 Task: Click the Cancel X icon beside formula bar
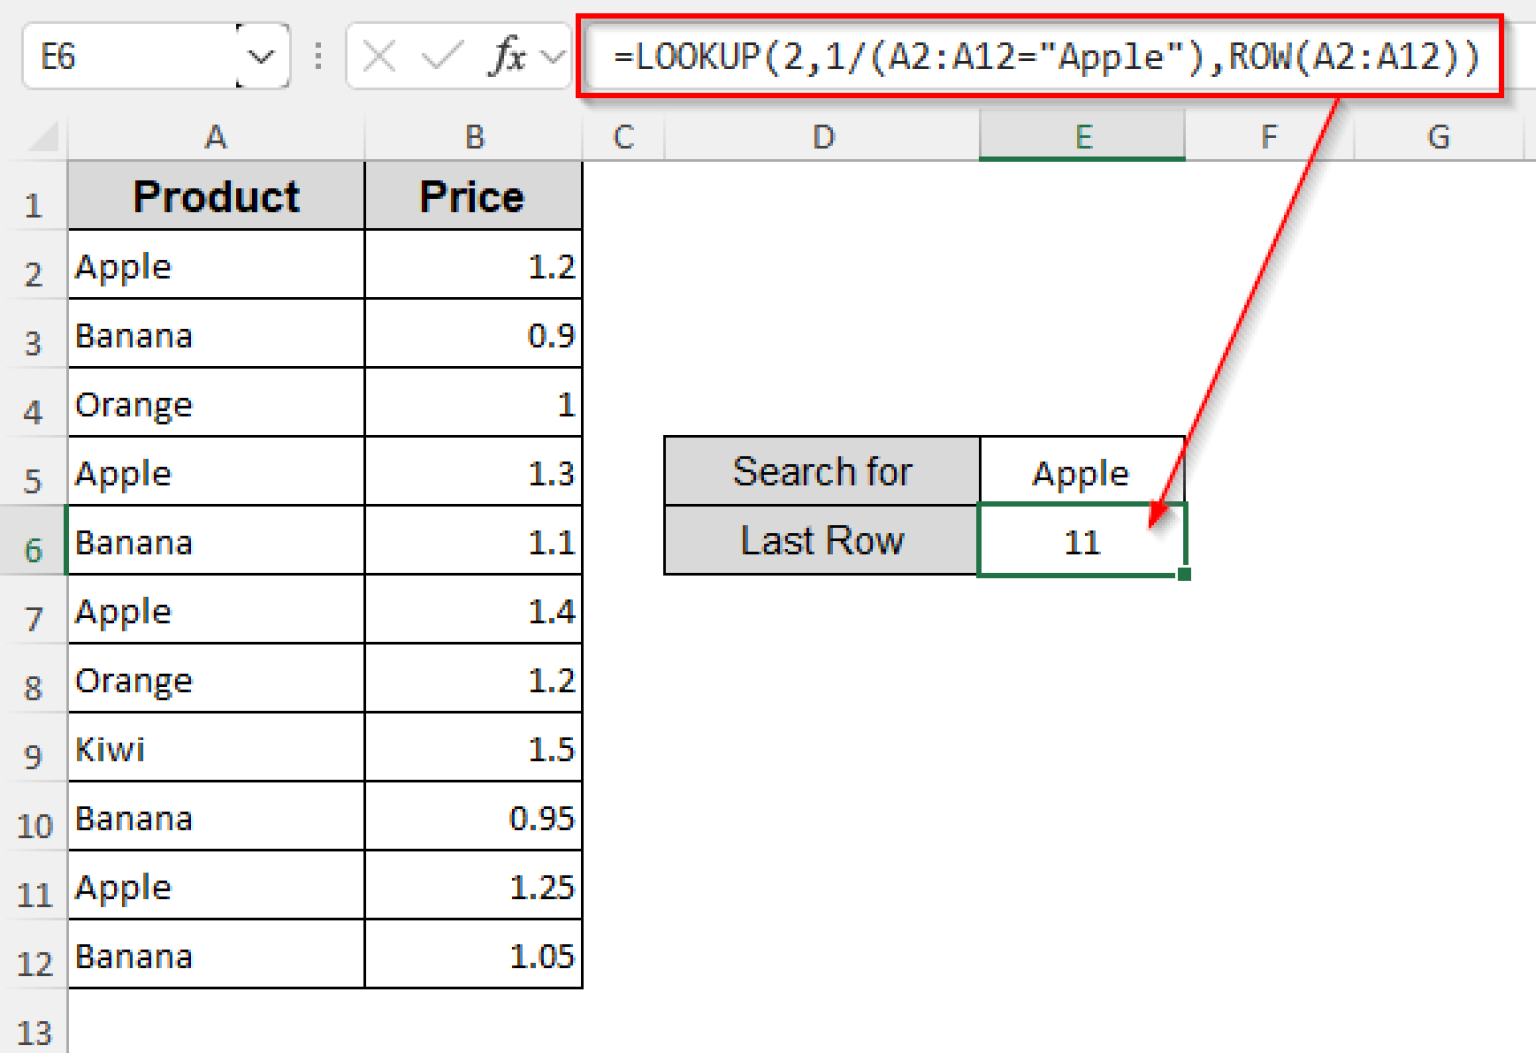[x=378, y=57]
